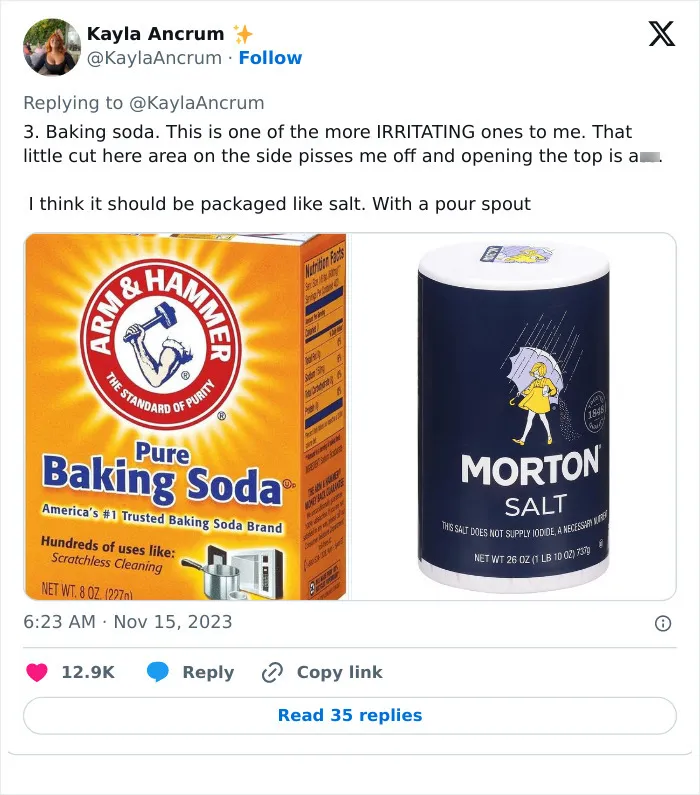
Task: Open the tweet info circle icon
Action: tap(663, 623)
